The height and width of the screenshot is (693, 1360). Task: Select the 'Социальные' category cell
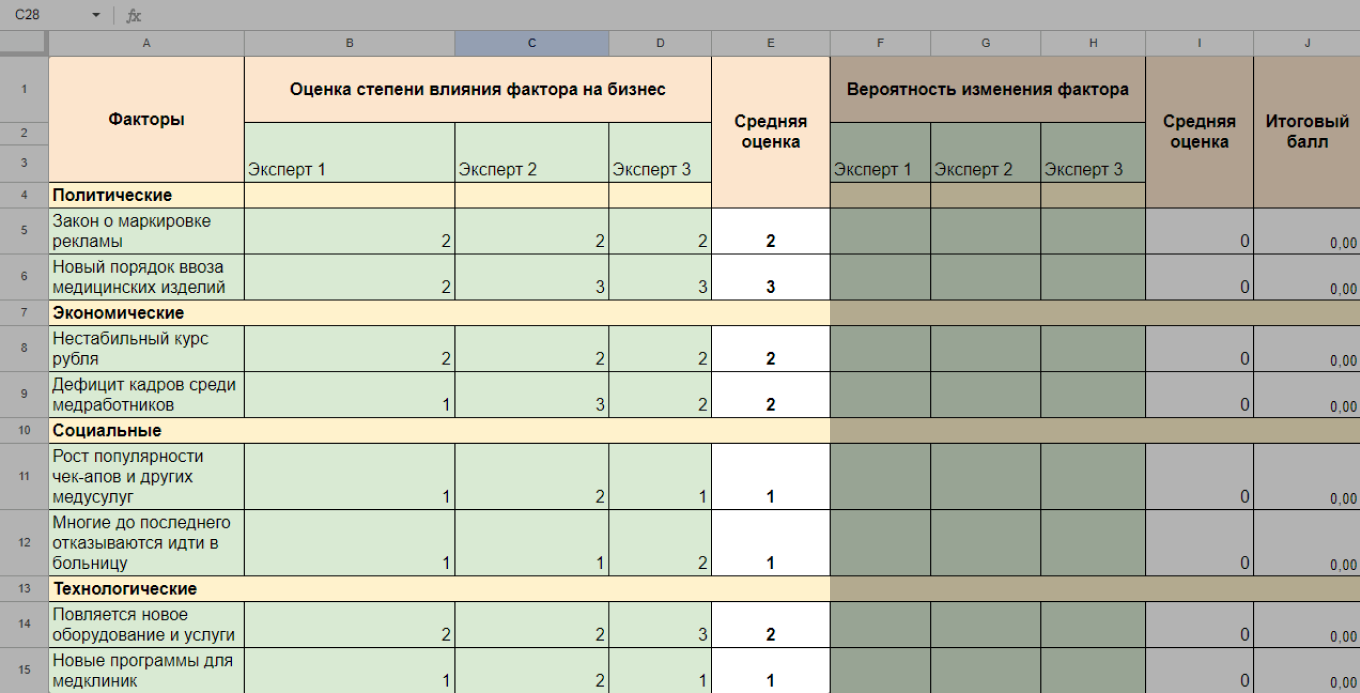[x=440, y=431]
